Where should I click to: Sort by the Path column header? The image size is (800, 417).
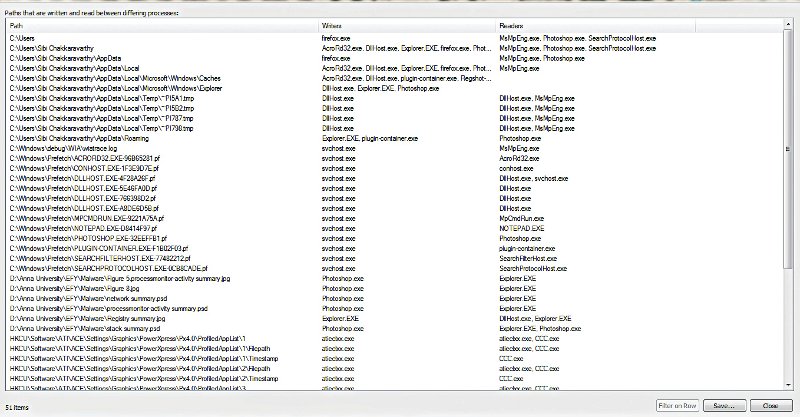click(x=163, y=26)
